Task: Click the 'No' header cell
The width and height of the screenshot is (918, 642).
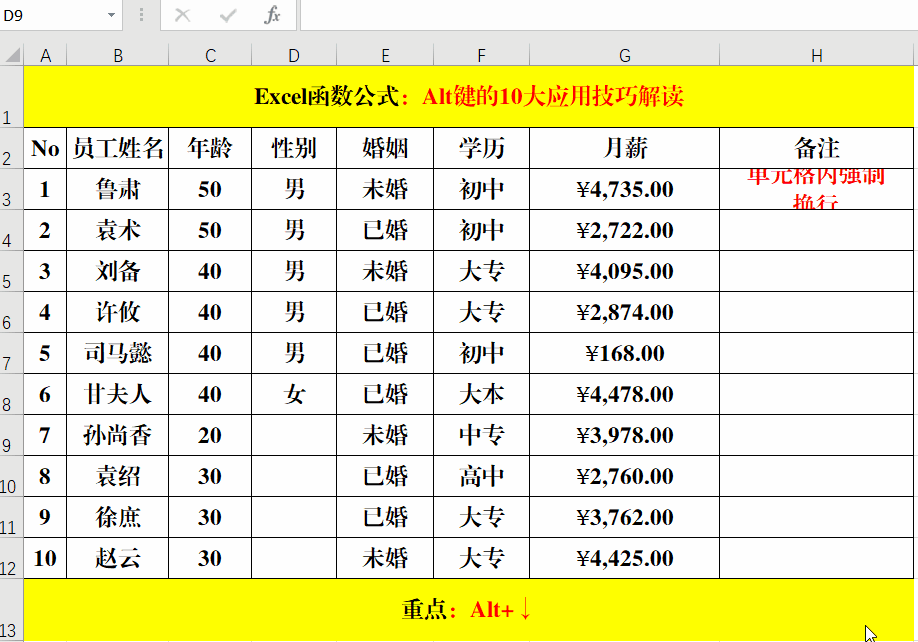Action: pos(45,148)
